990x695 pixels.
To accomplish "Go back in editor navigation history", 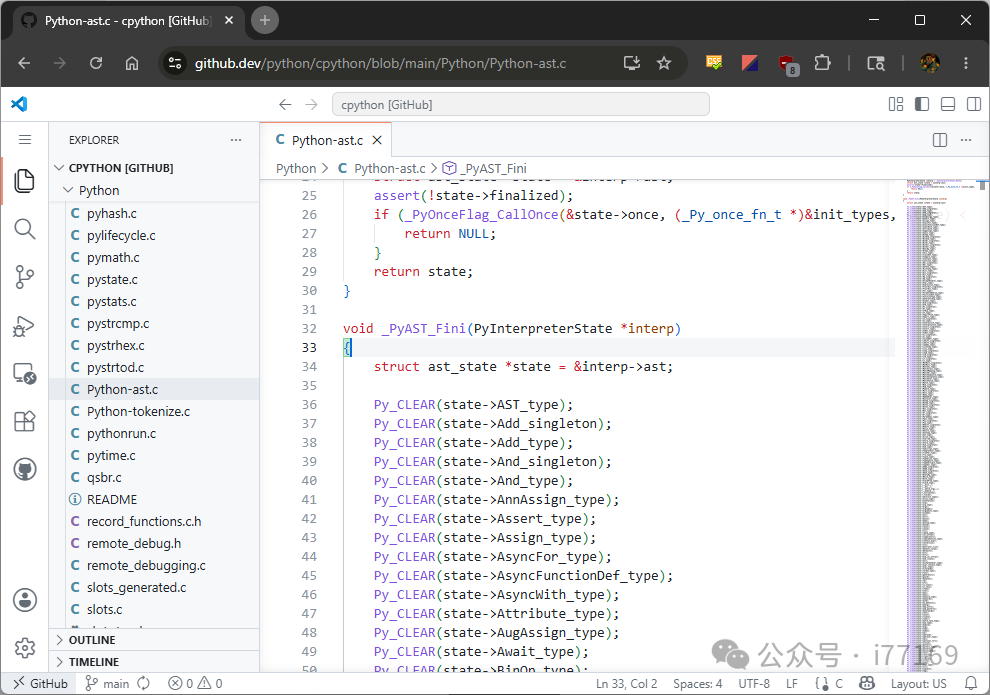I will 285,104.
